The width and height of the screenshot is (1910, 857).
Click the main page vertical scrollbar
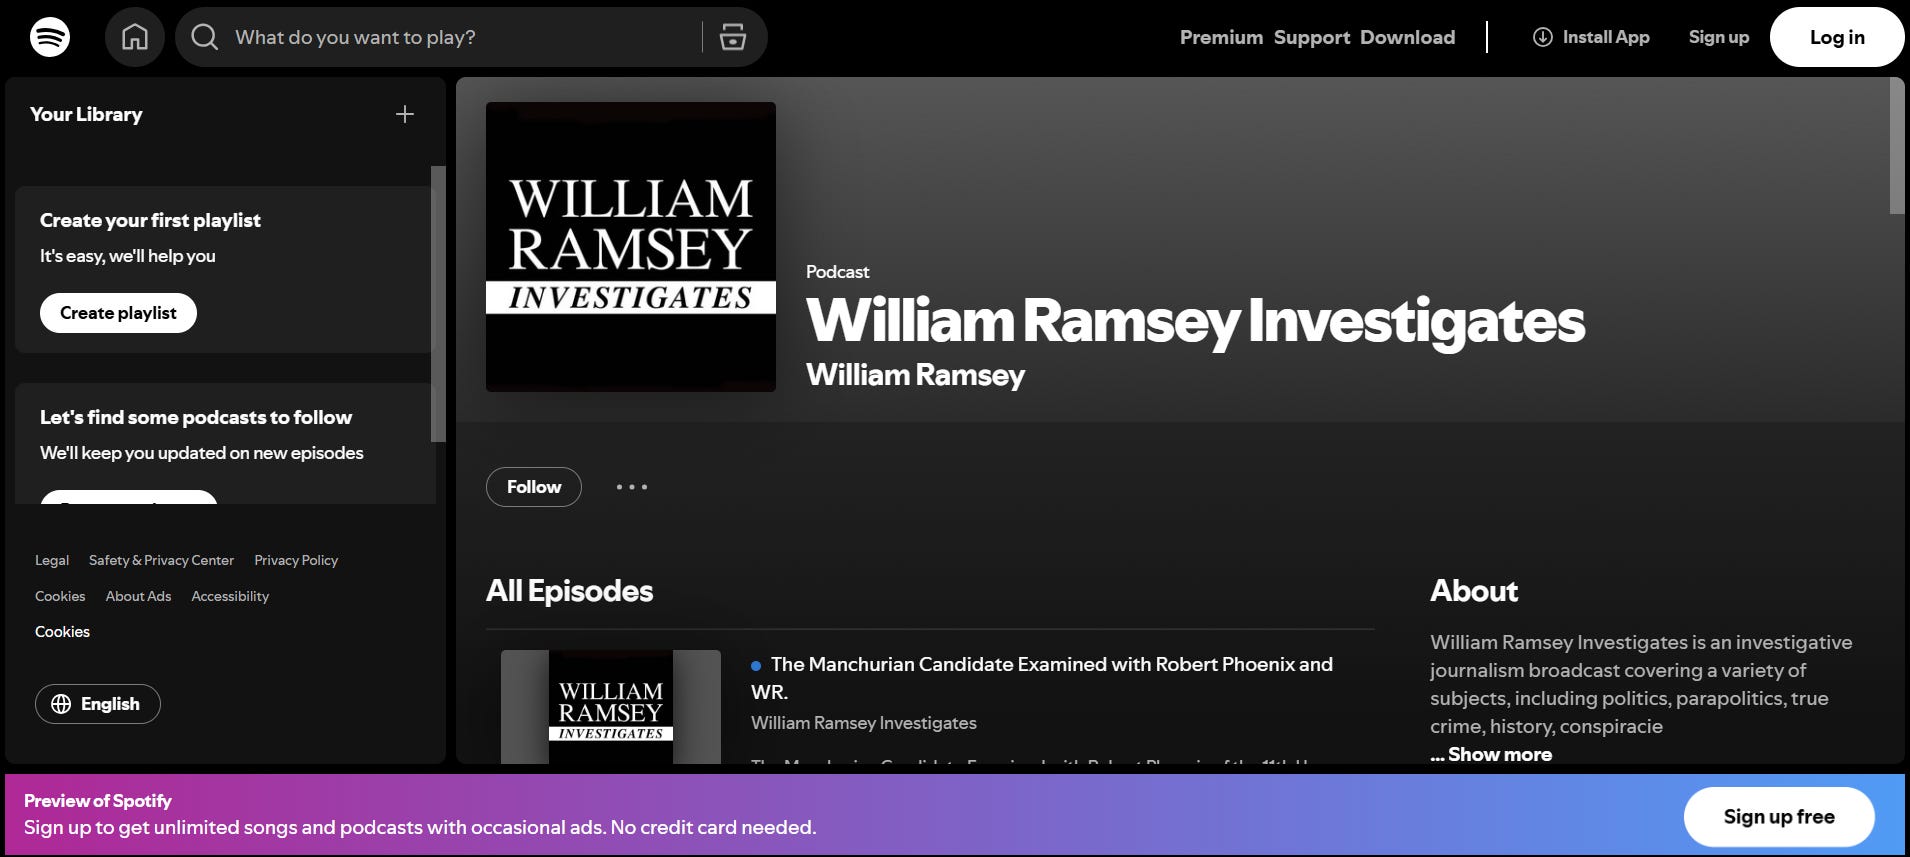pyautogui.click(x=1896, y=146)
